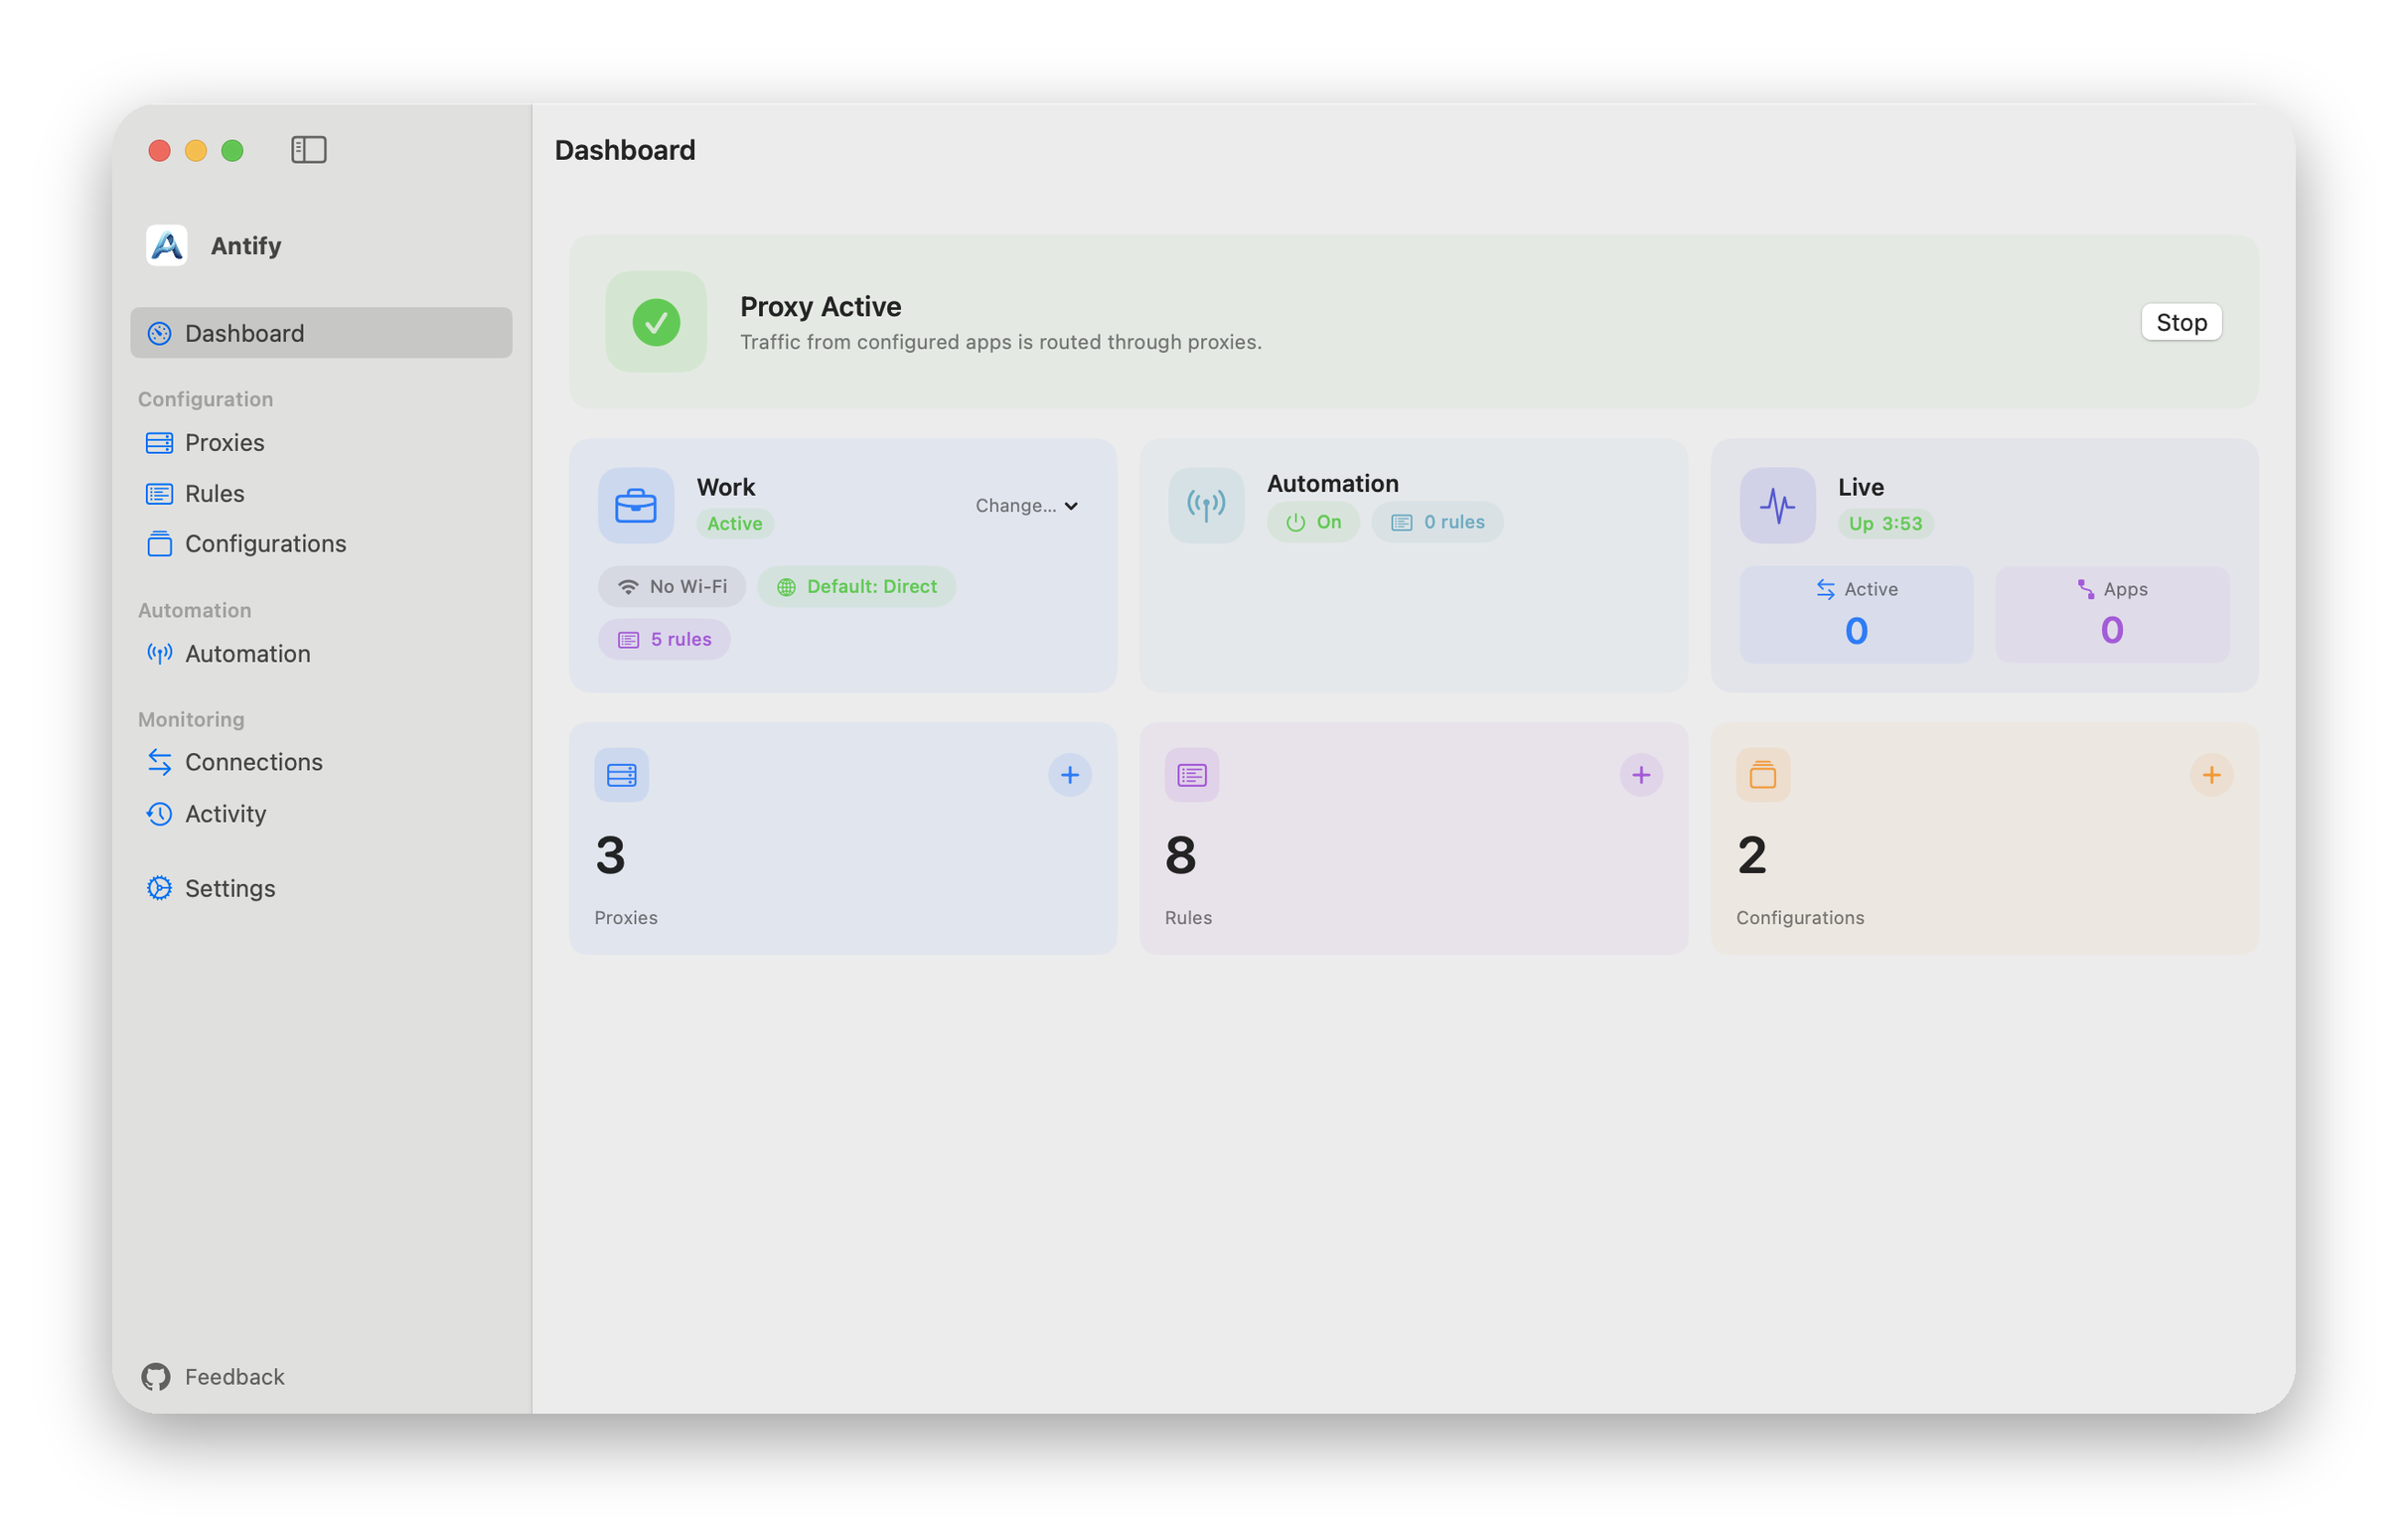This screenshot has height=1518, width=2408.
Task: Click the No Wi-Fi badge
Action: pos(672,587)
